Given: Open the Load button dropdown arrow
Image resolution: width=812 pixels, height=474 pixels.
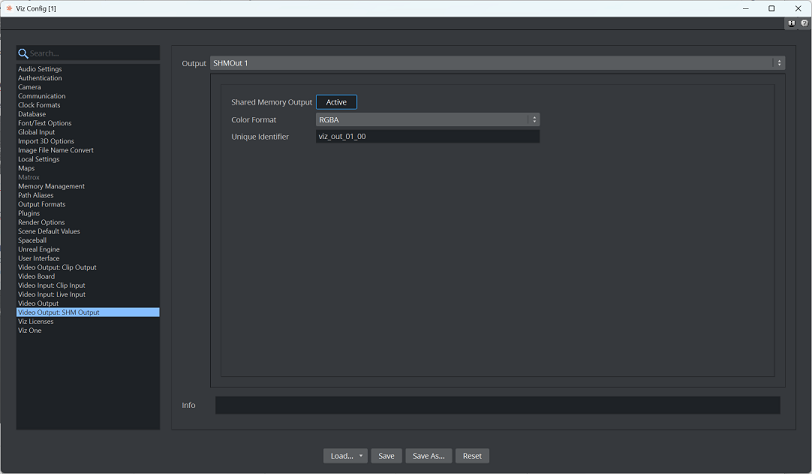Looking at the screenshot, I should (360, 456).
